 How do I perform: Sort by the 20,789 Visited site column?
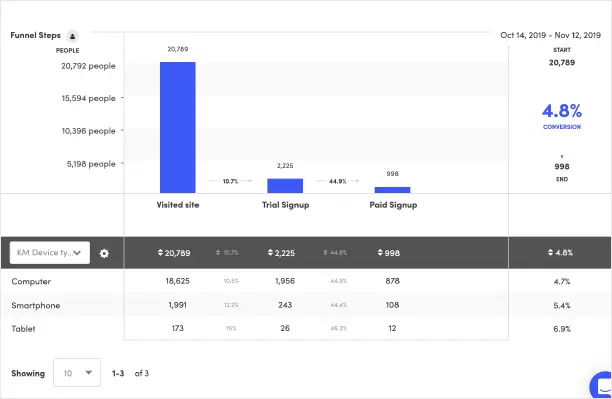(x=174, y=253)
